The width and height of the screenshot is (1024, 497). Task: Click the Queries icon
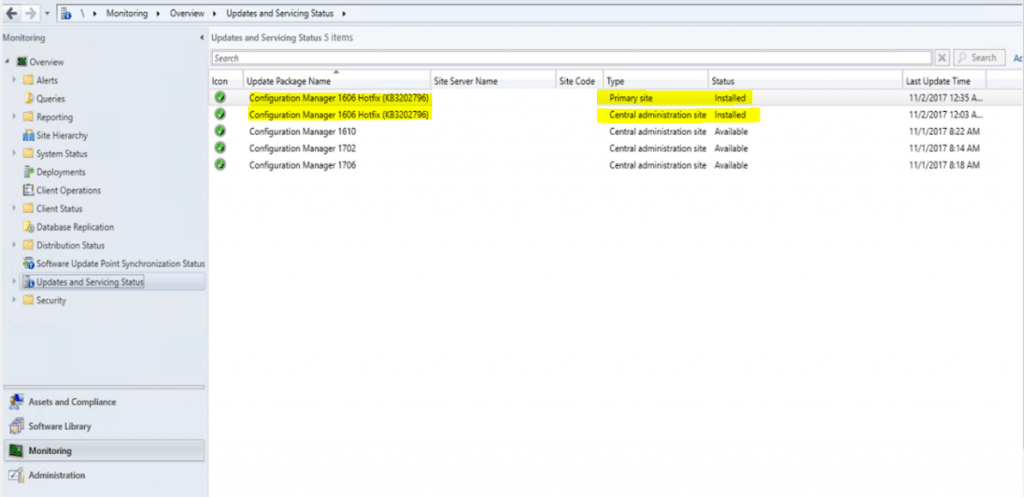(28, 99)
